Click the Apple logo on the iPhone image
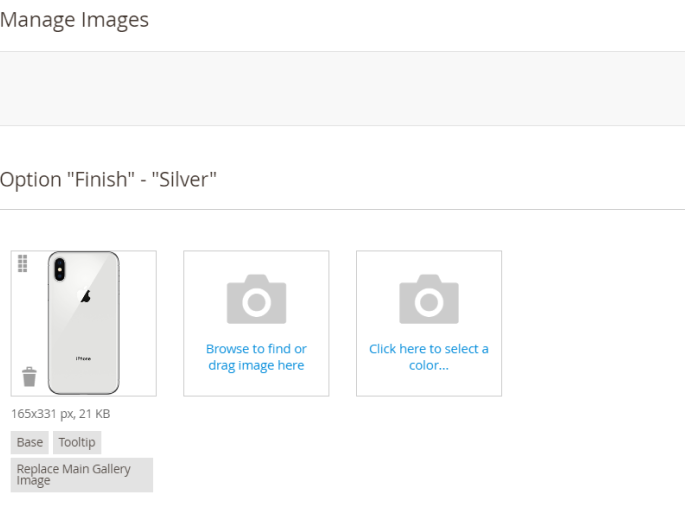Viewport: 685px width, 505px height. point(85,297)
